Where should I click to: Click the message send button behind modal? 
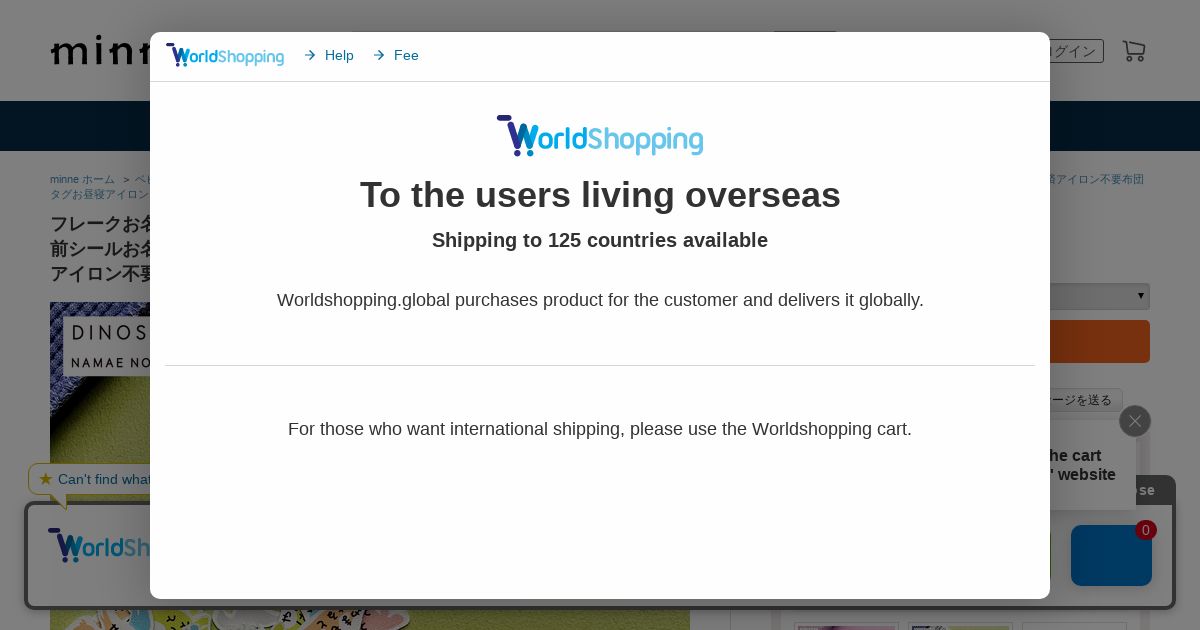(x=1086, y=400)
